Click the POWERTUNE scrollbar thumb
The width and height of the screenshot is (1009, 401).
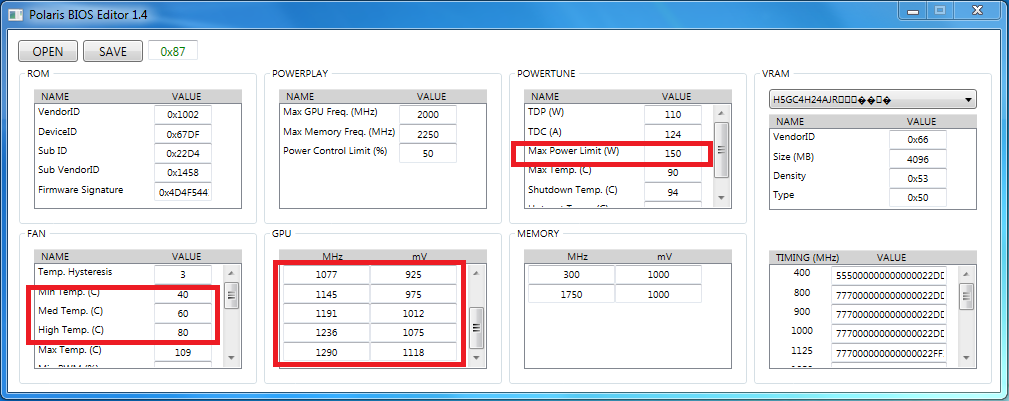721,150
